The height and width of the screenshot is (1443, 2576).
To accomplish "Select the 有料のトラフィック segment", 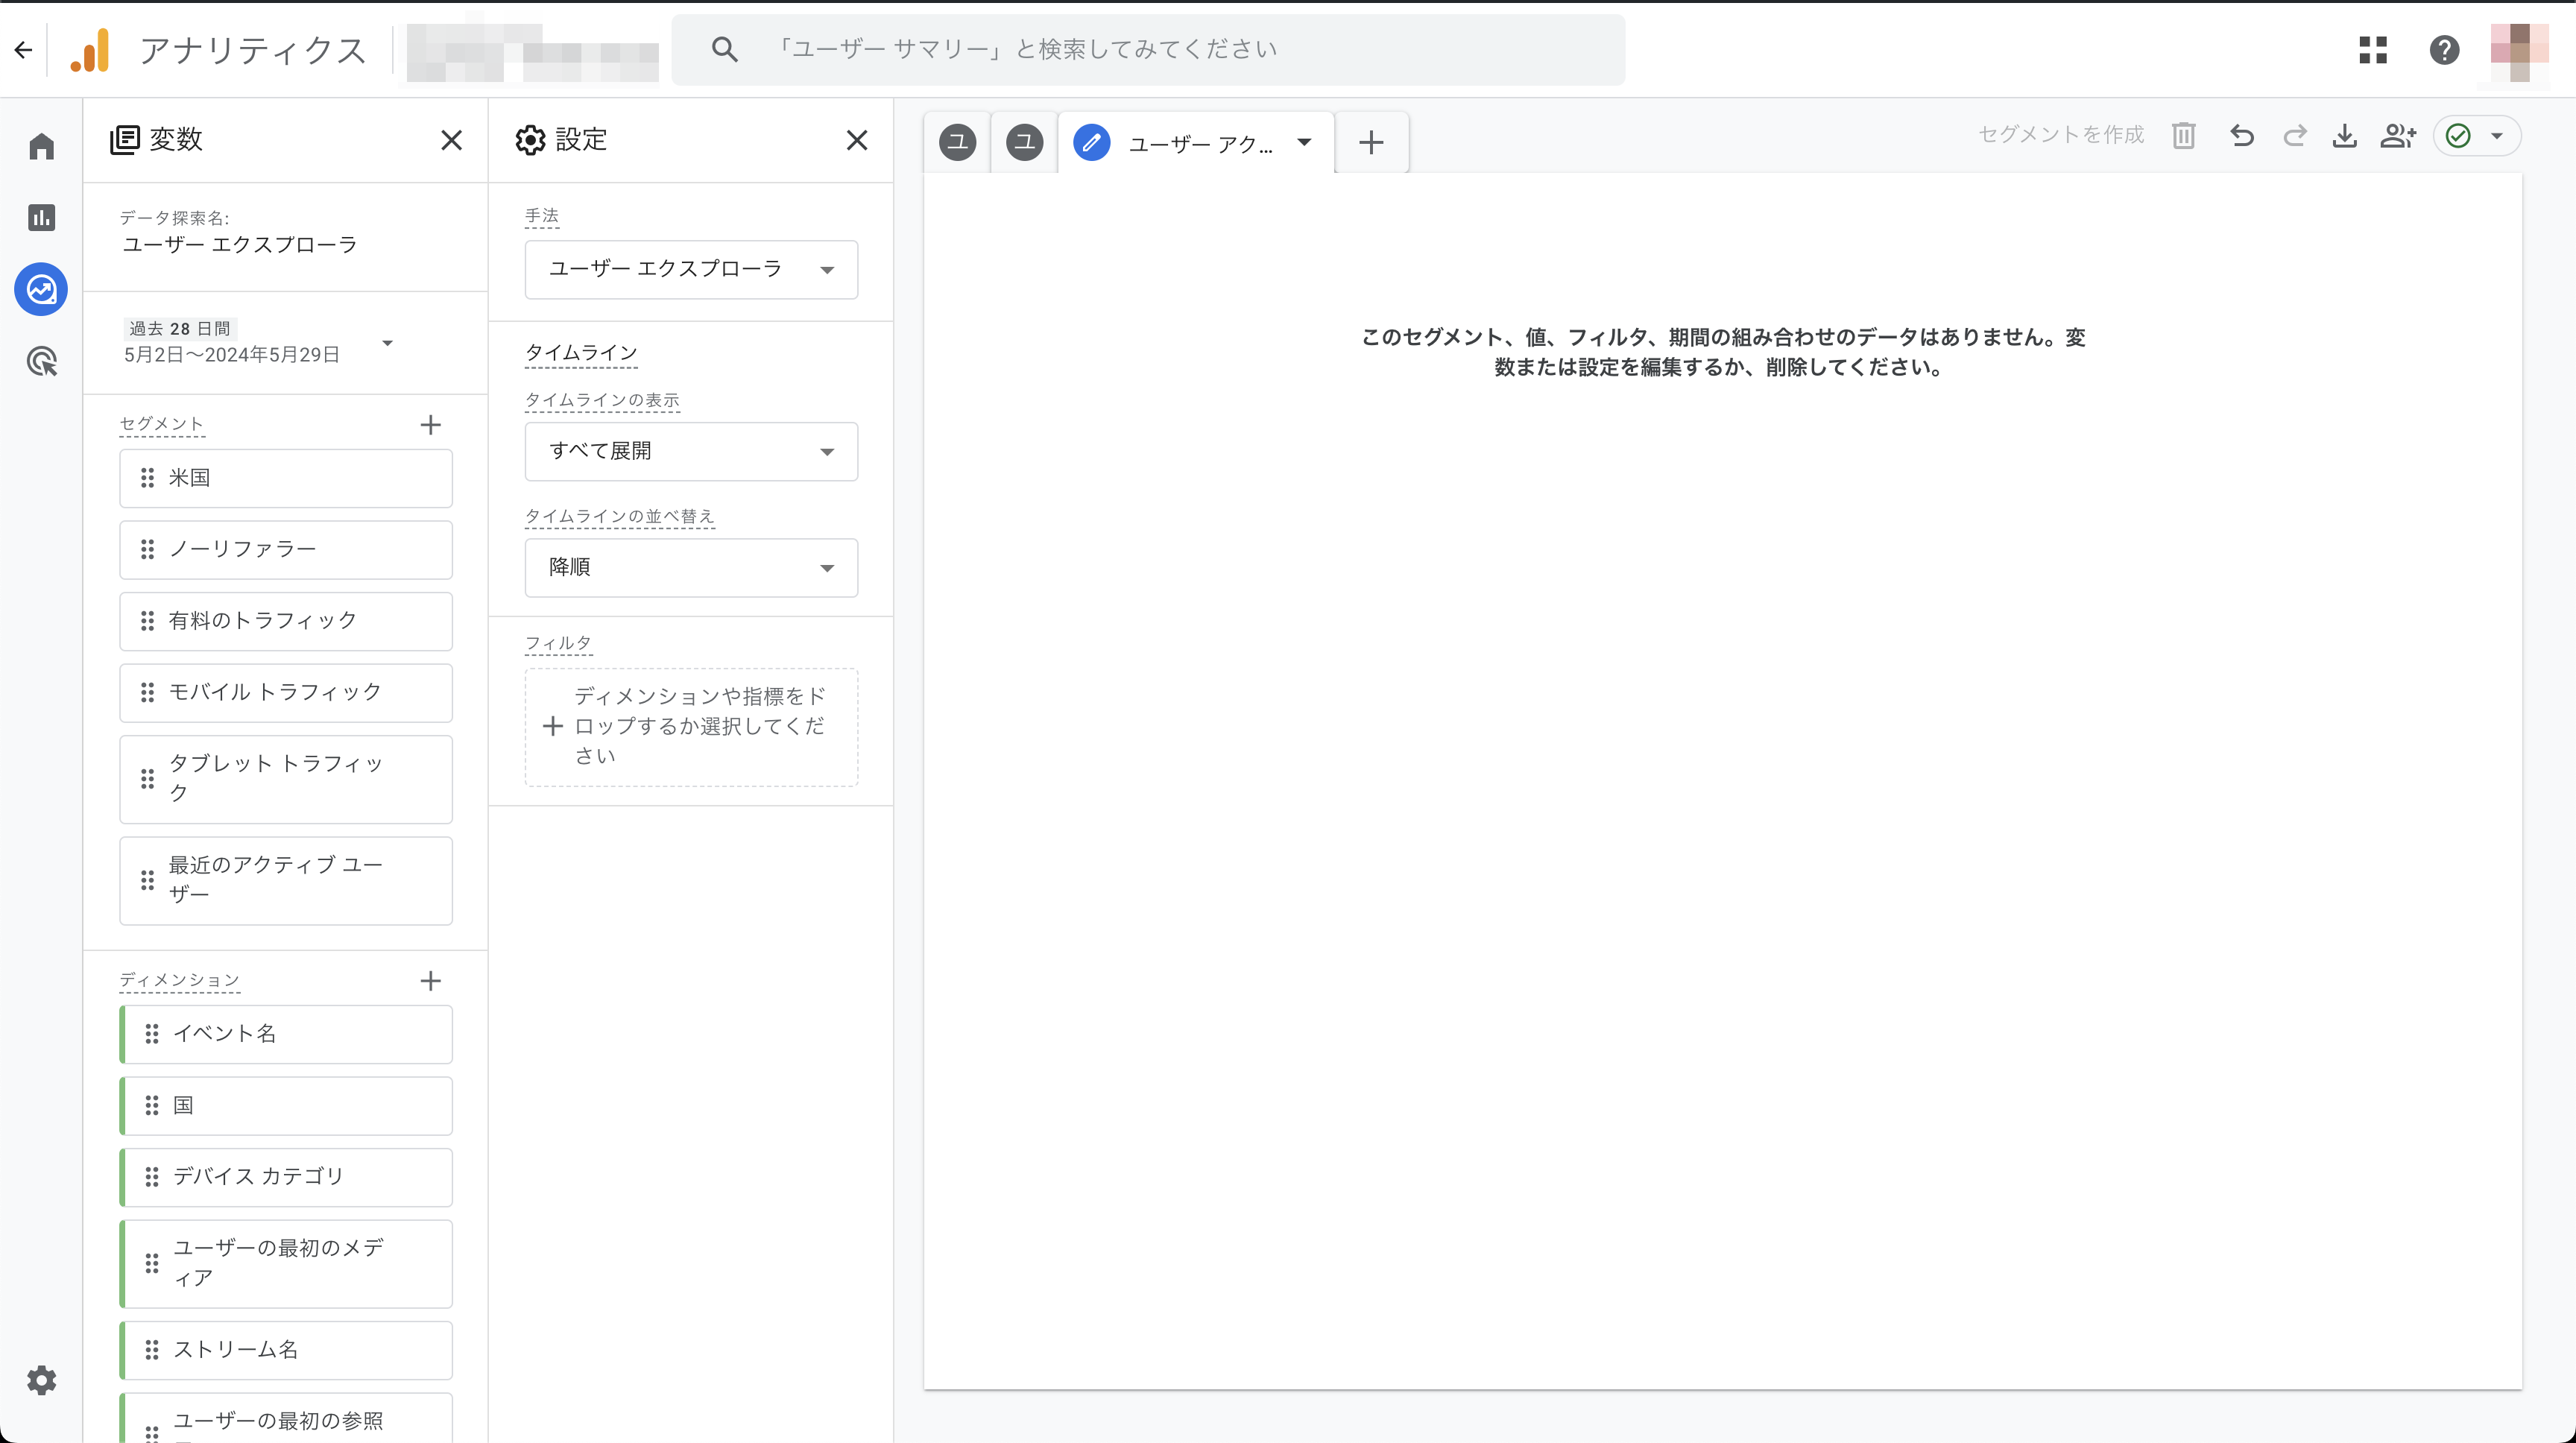I will (x=286, y=621).
